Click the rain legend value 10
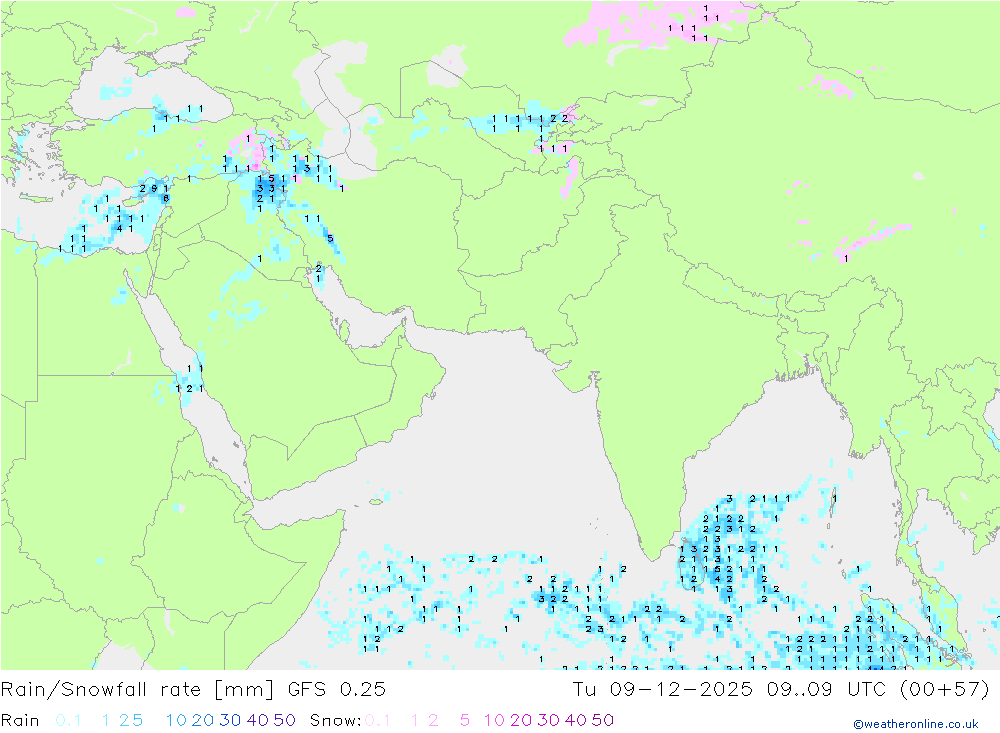The image size is (1000, 733). [176, 720]
